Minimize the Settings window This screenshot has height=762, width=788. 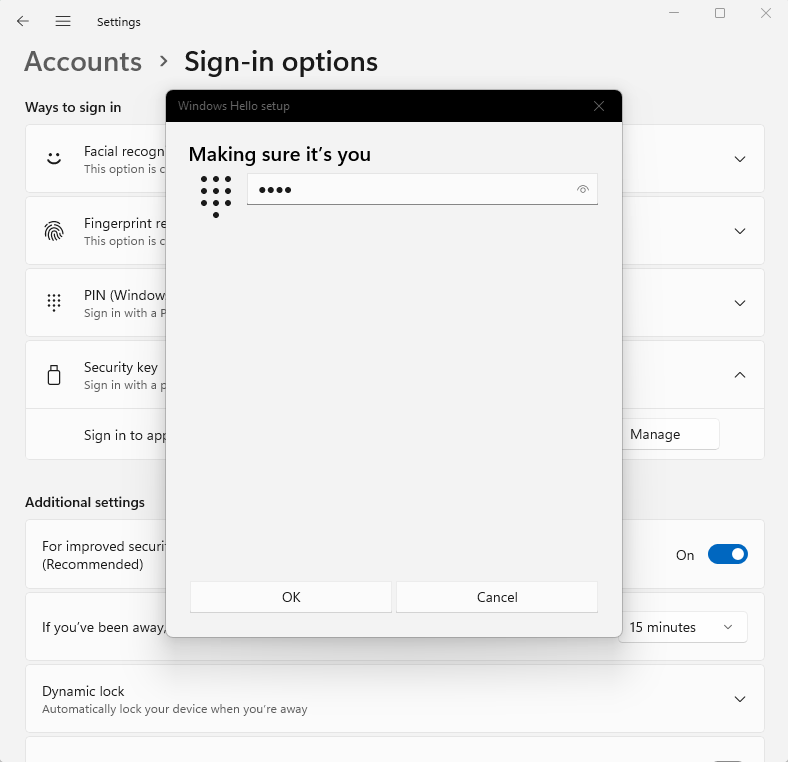(674, 13)
